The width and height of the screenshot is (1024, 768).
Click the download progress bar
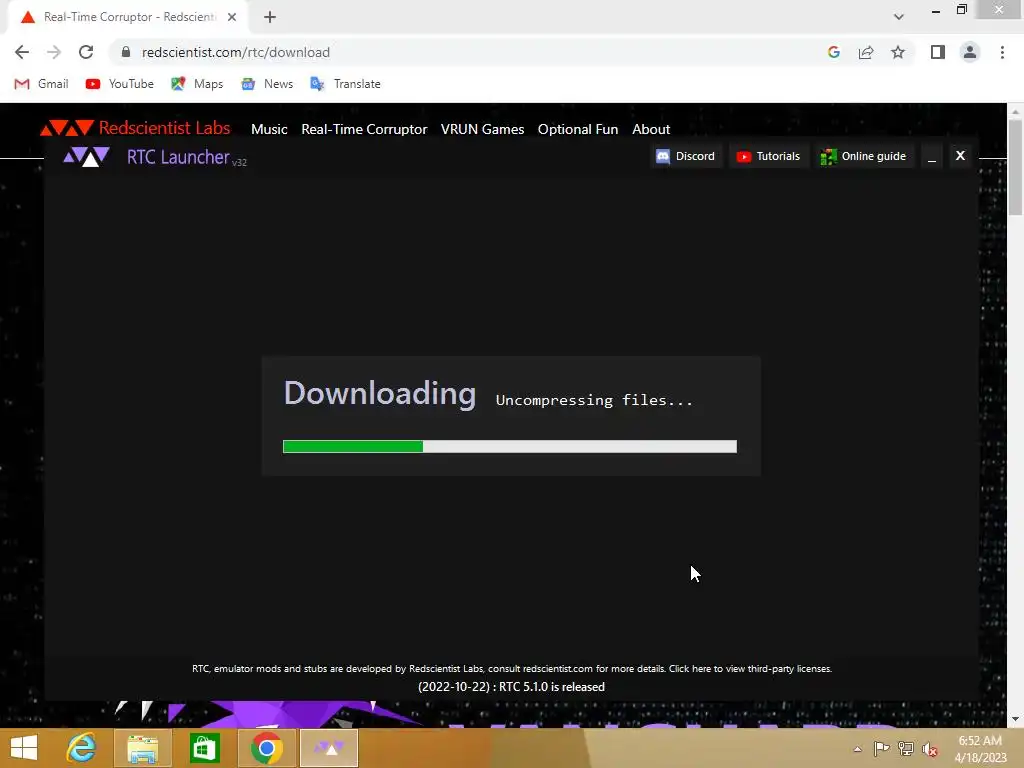pos(509,447)
